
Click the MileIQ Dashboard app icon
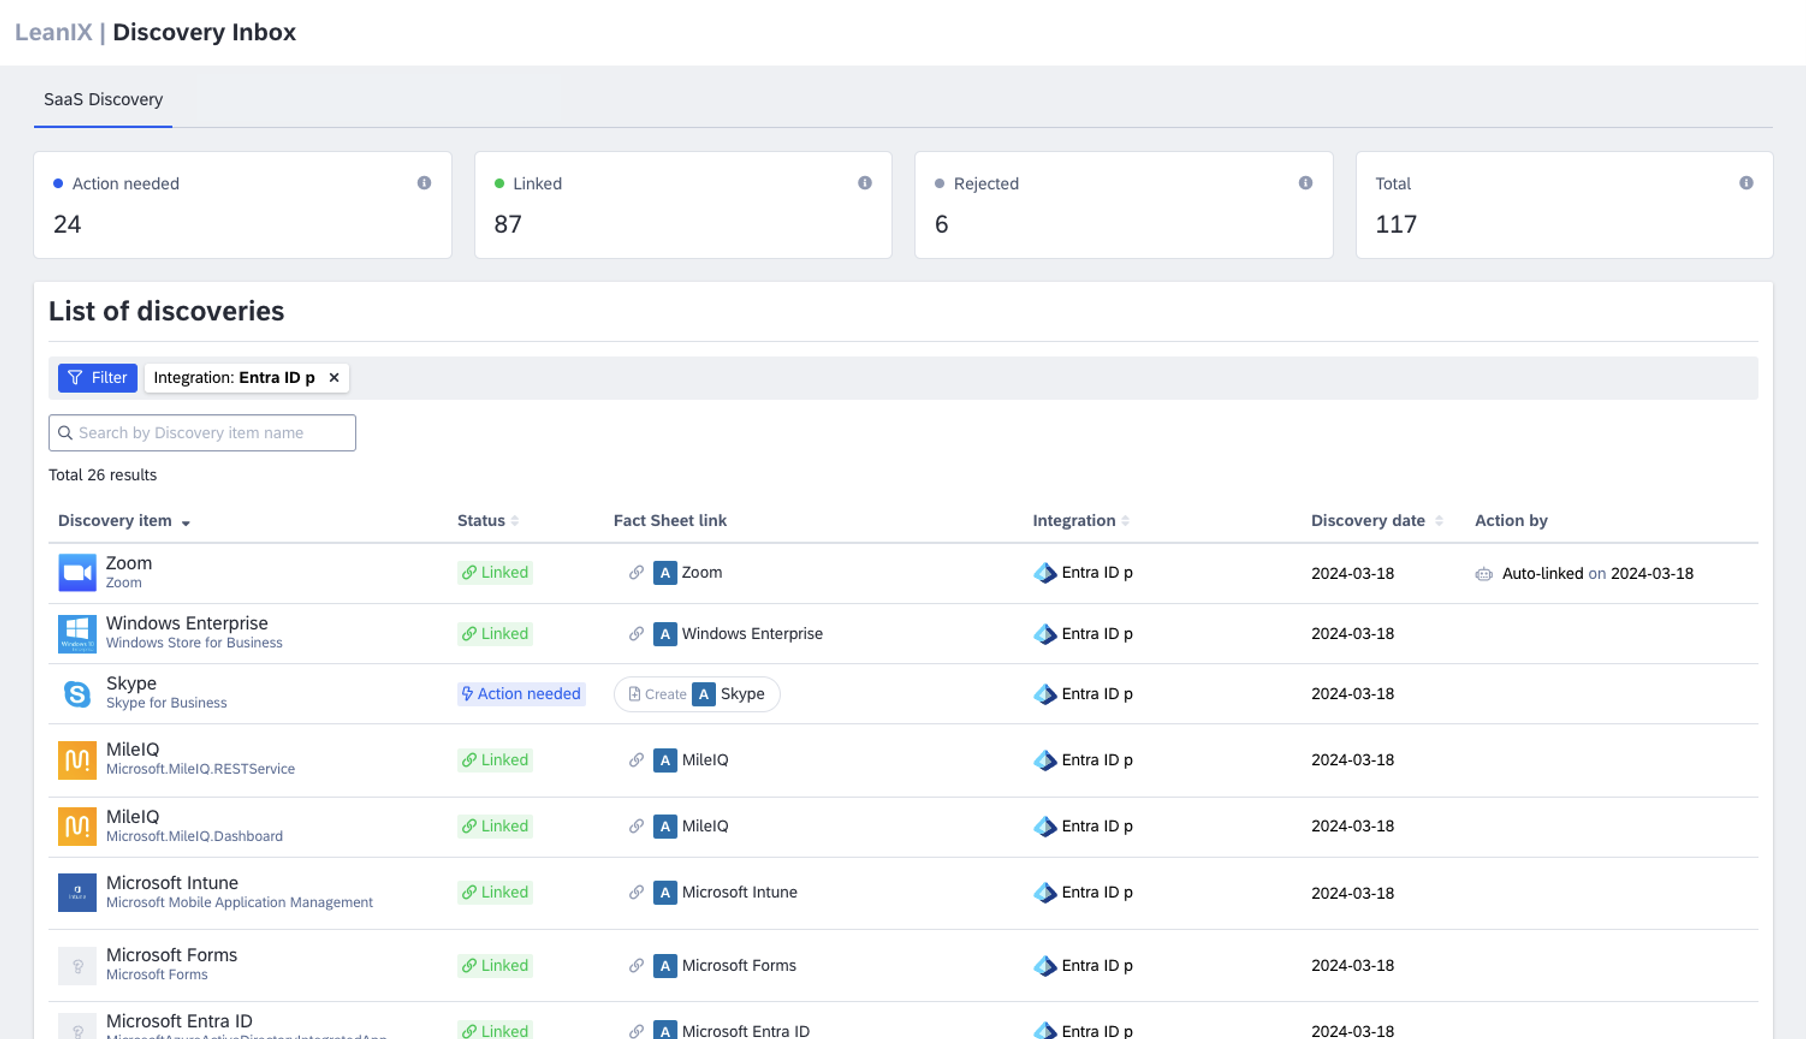pos(77,826)
